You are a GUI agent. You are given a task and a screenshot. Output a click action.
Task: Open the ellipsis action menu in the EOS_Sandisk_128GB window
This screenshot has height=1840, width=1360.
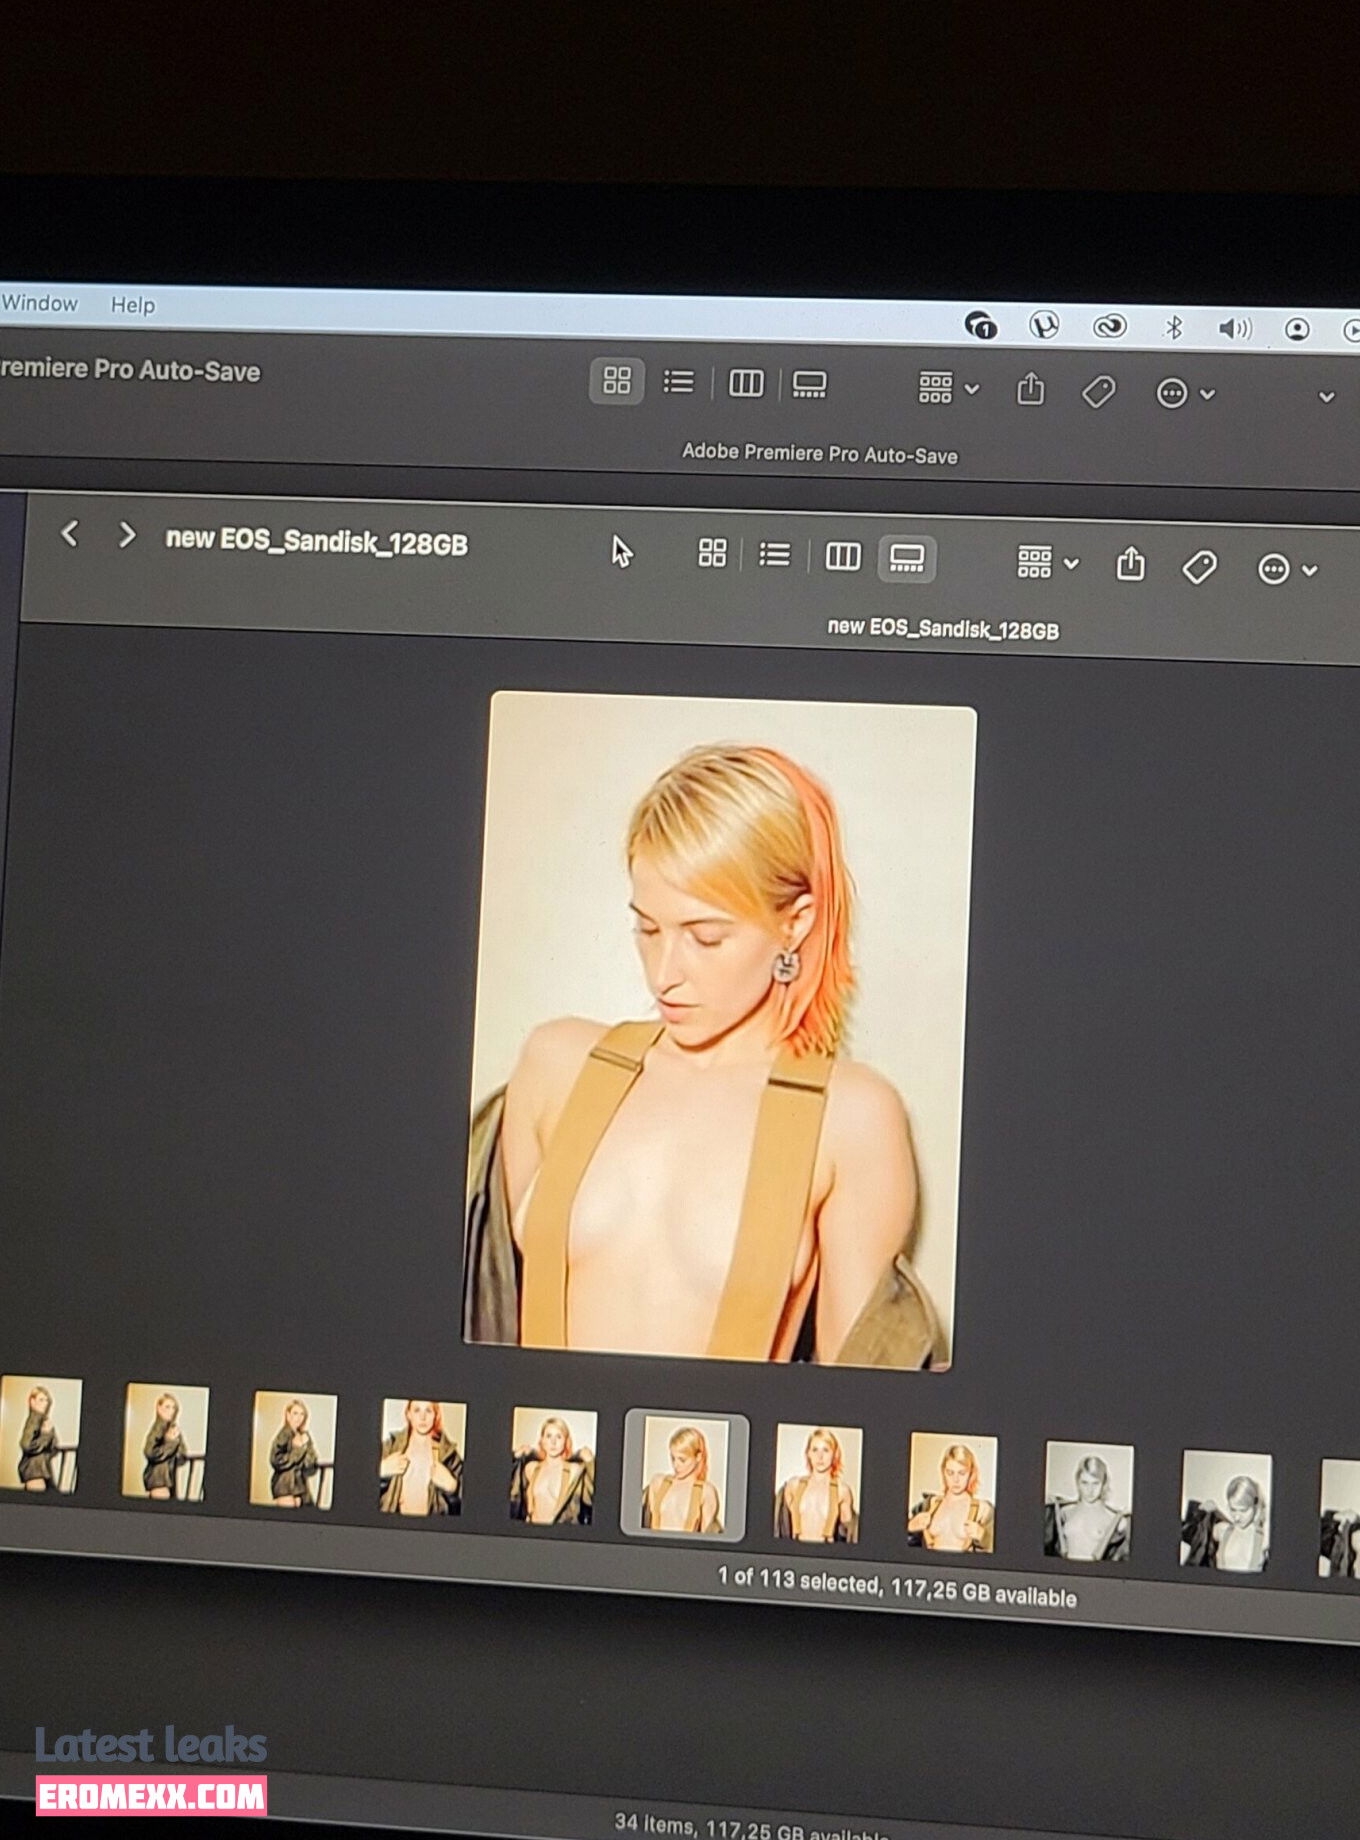pos(1287,570)
